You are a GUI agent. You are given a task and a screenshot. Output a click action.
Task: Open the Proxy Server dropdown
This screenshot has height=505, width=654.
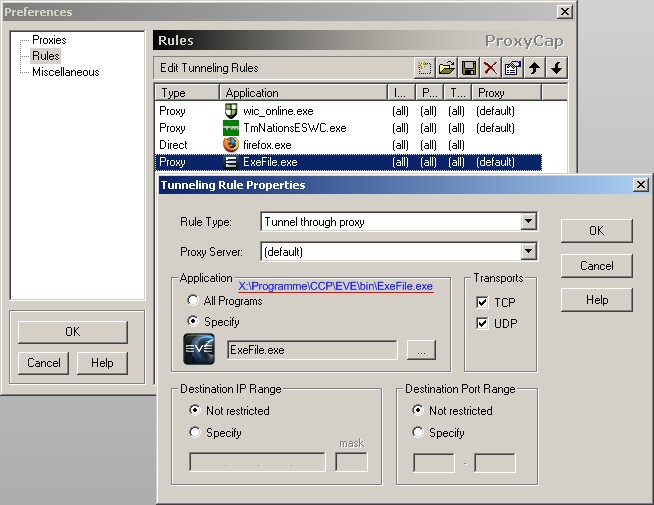(528, 251)
